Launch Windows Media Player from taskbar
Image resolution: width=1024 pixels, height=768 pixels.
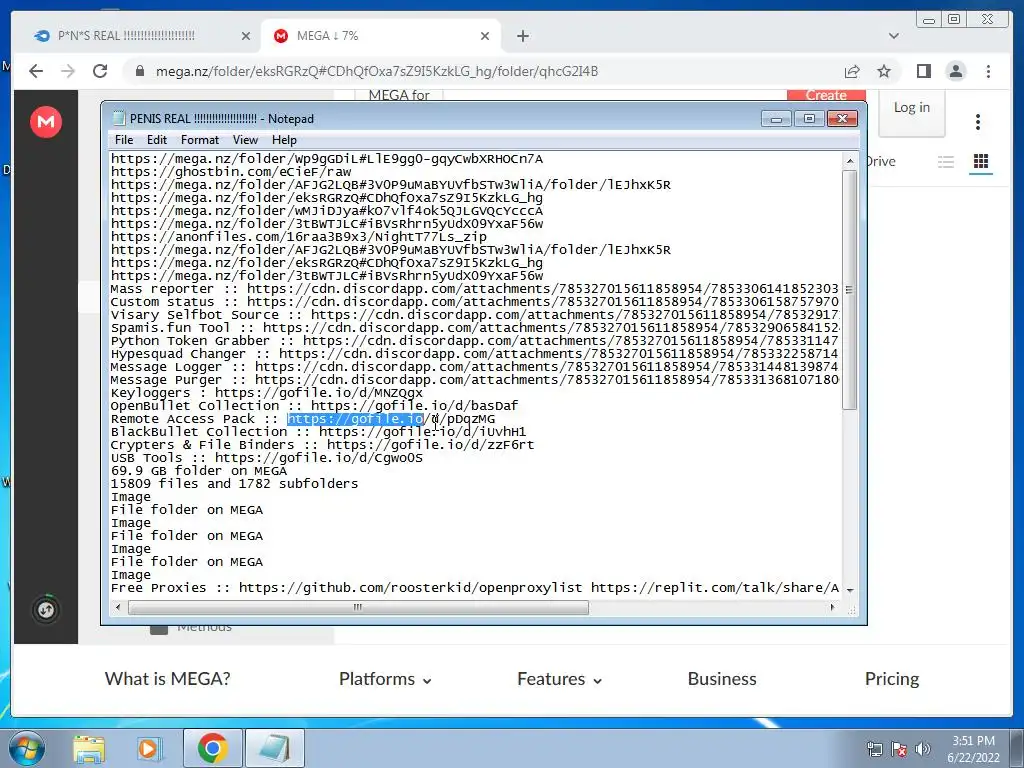click(x=149, y=749)
